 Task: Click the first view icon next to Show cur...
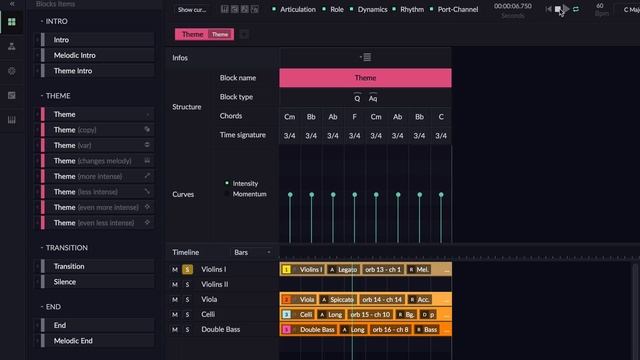(224, 9)
